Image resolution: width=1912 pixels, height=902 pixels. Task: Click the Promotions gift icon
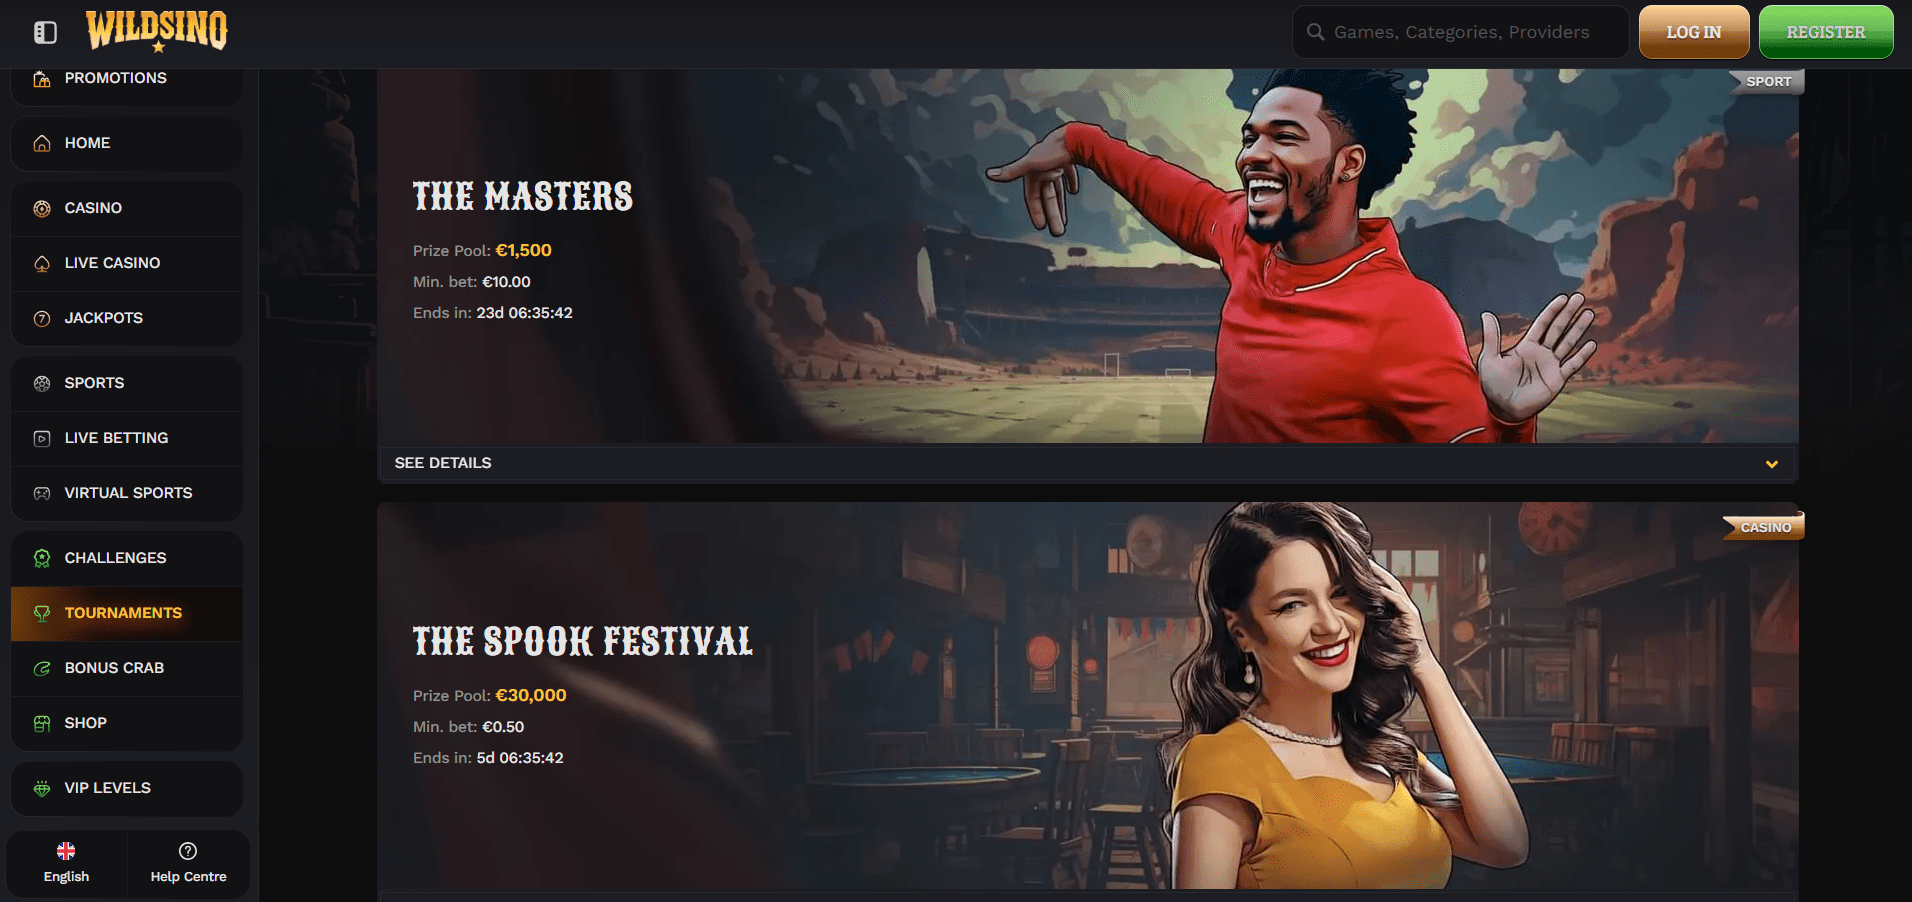click(x=42, y=79)
